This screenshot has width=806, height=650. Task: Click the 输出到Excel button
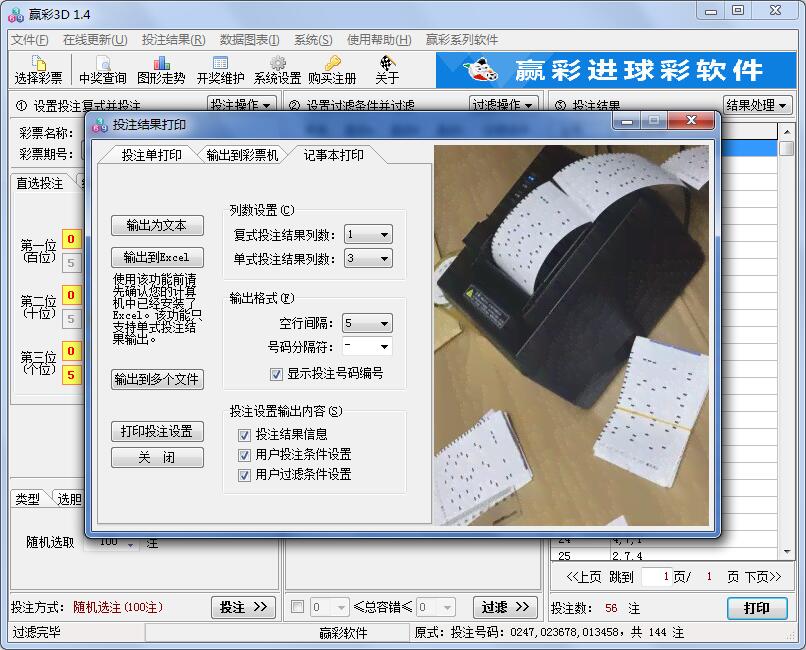click(157, 258)
